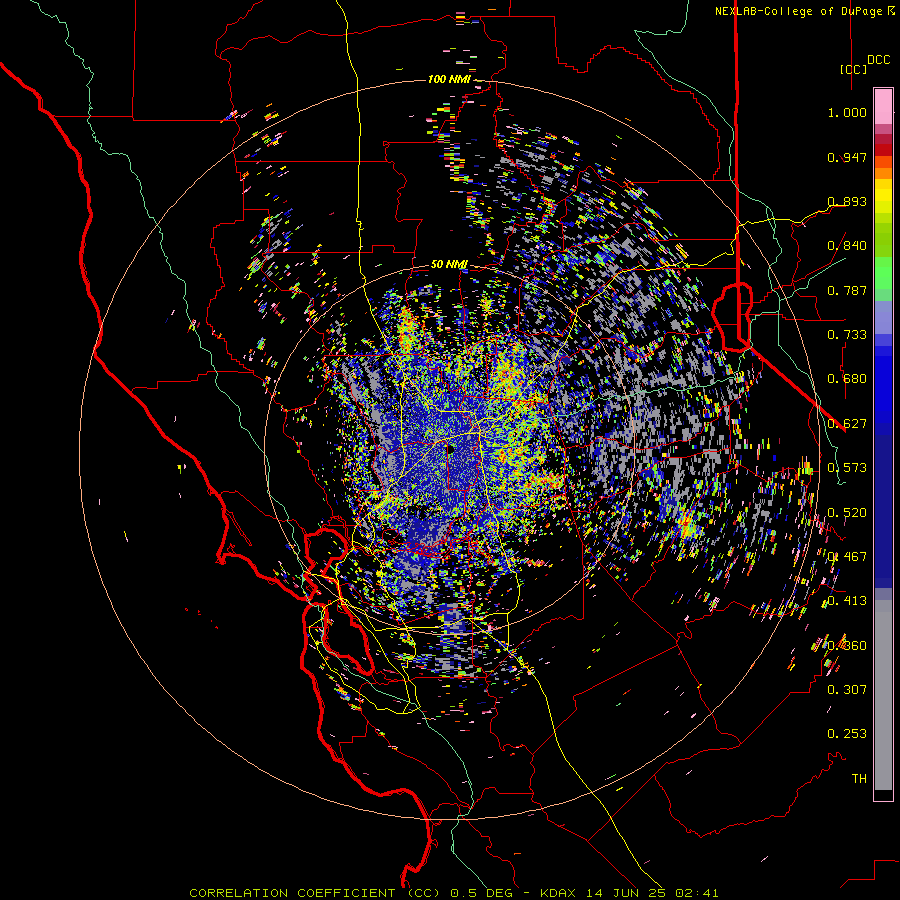This screenshot has width=900, height=900.
Task: Click the gray segment of the color bar
Action: (x=883, y=695)
